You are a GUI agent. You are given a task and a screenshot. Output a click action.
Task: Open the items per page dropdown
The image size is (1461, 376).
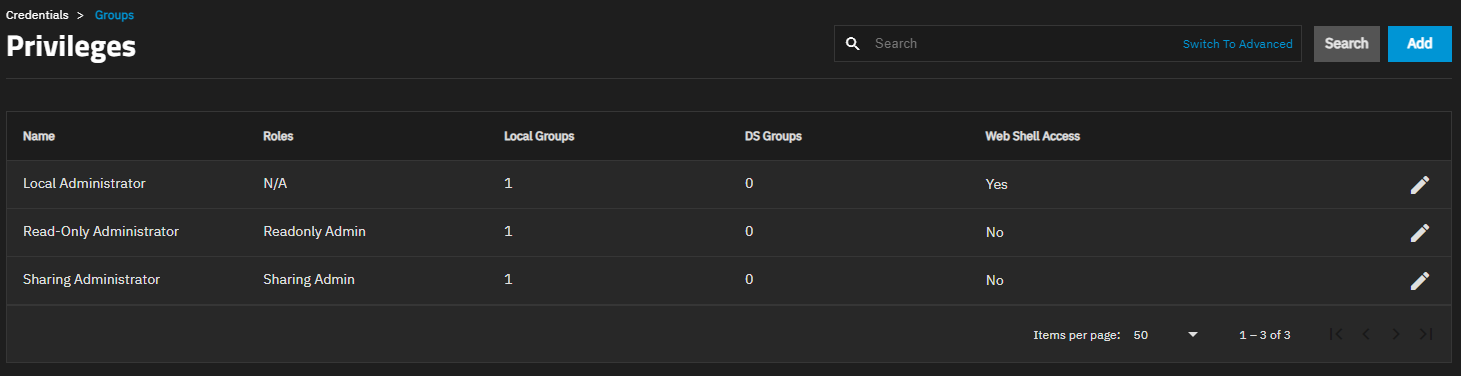1166,335
